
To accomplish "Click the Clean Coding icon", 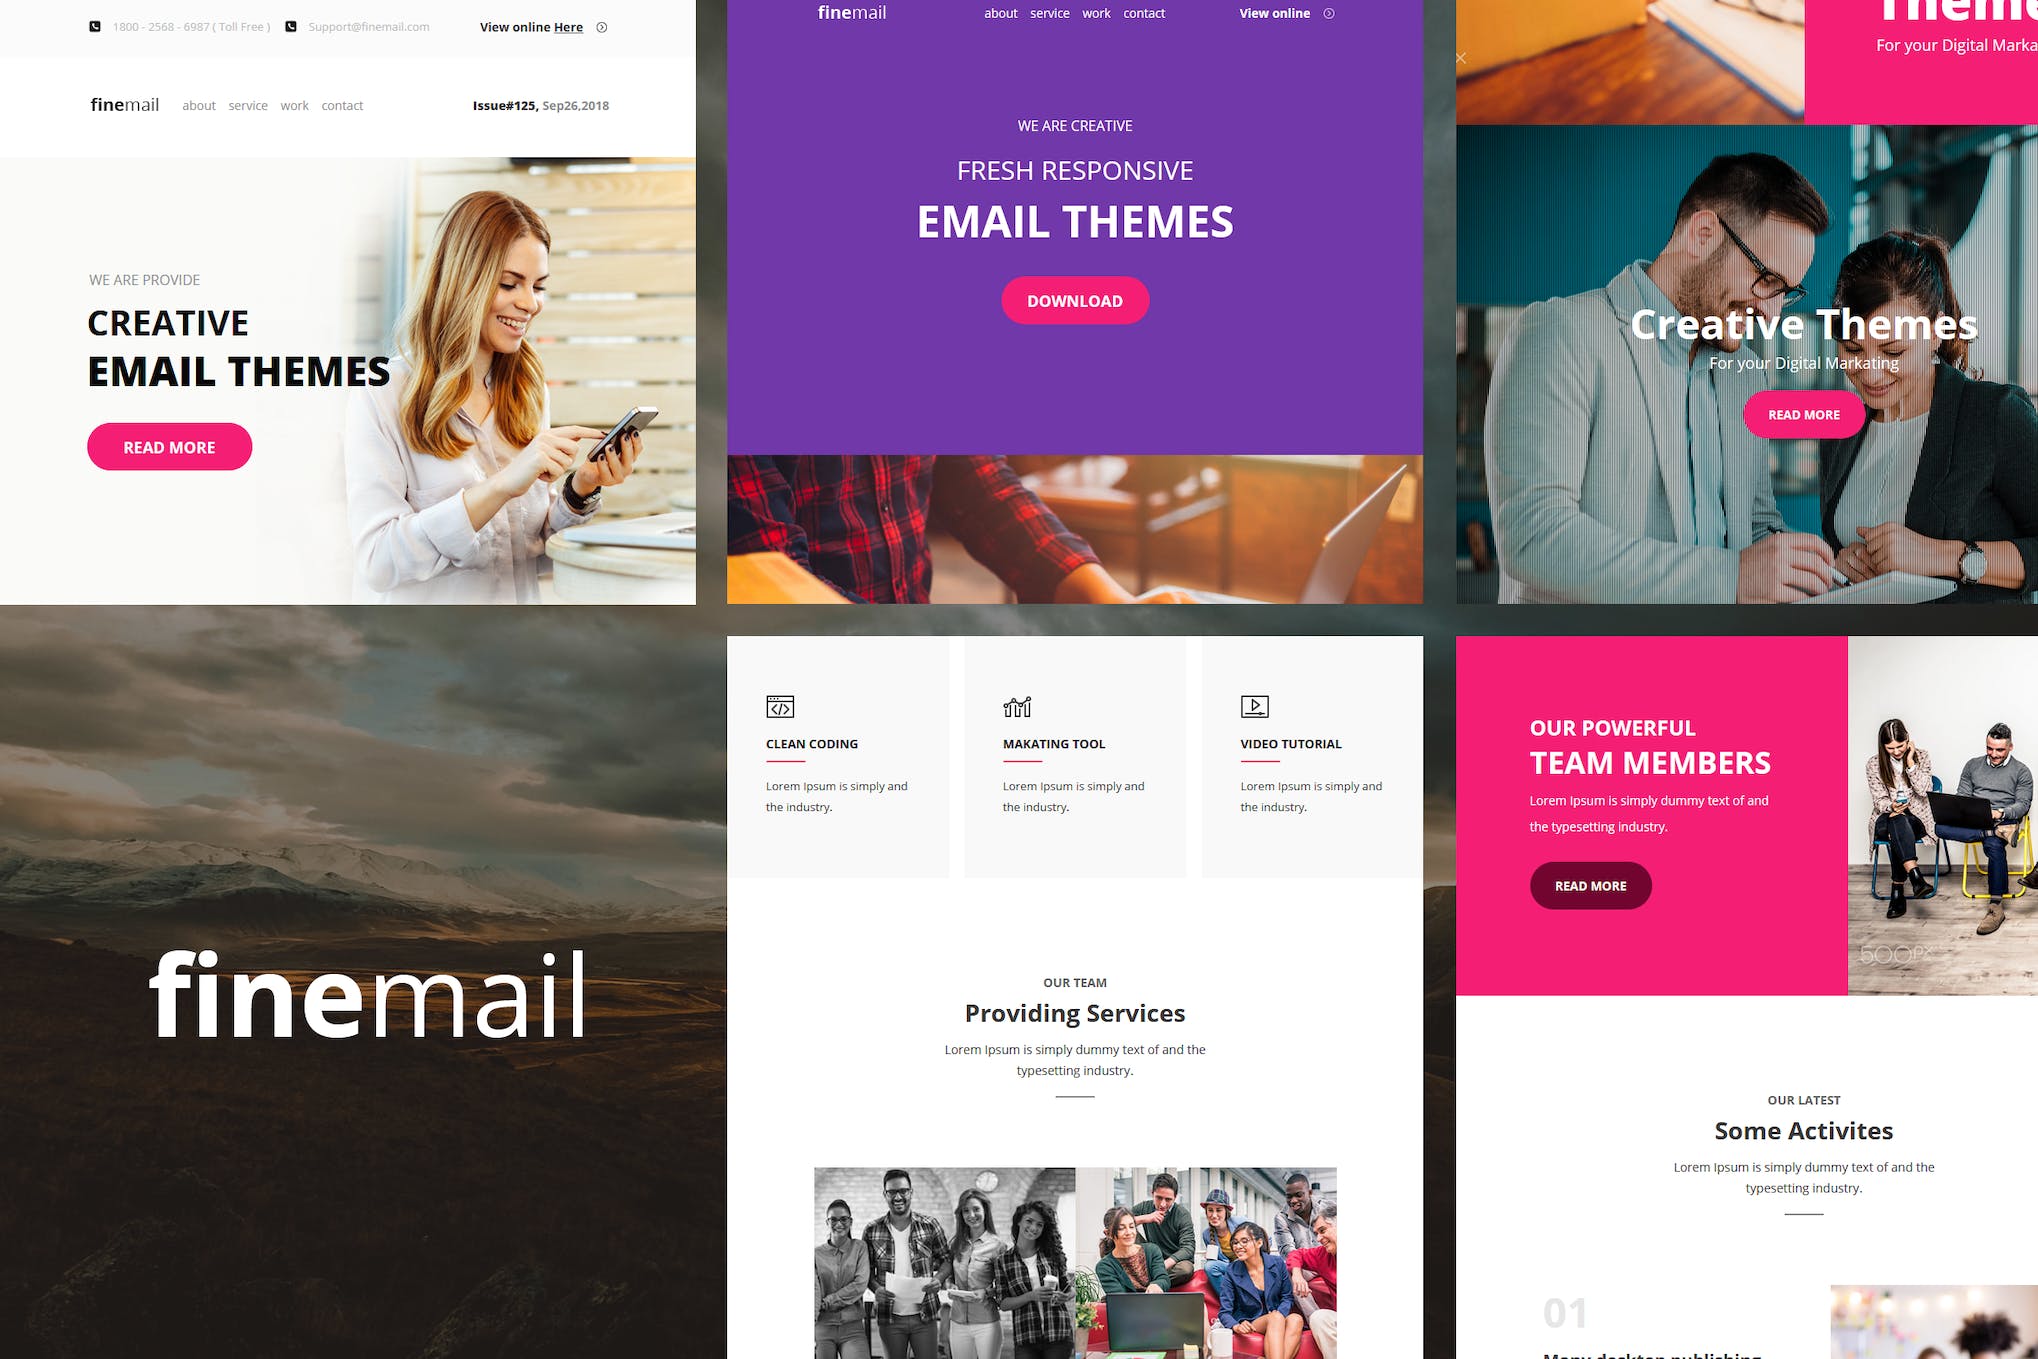I will (x=779, y=705).
